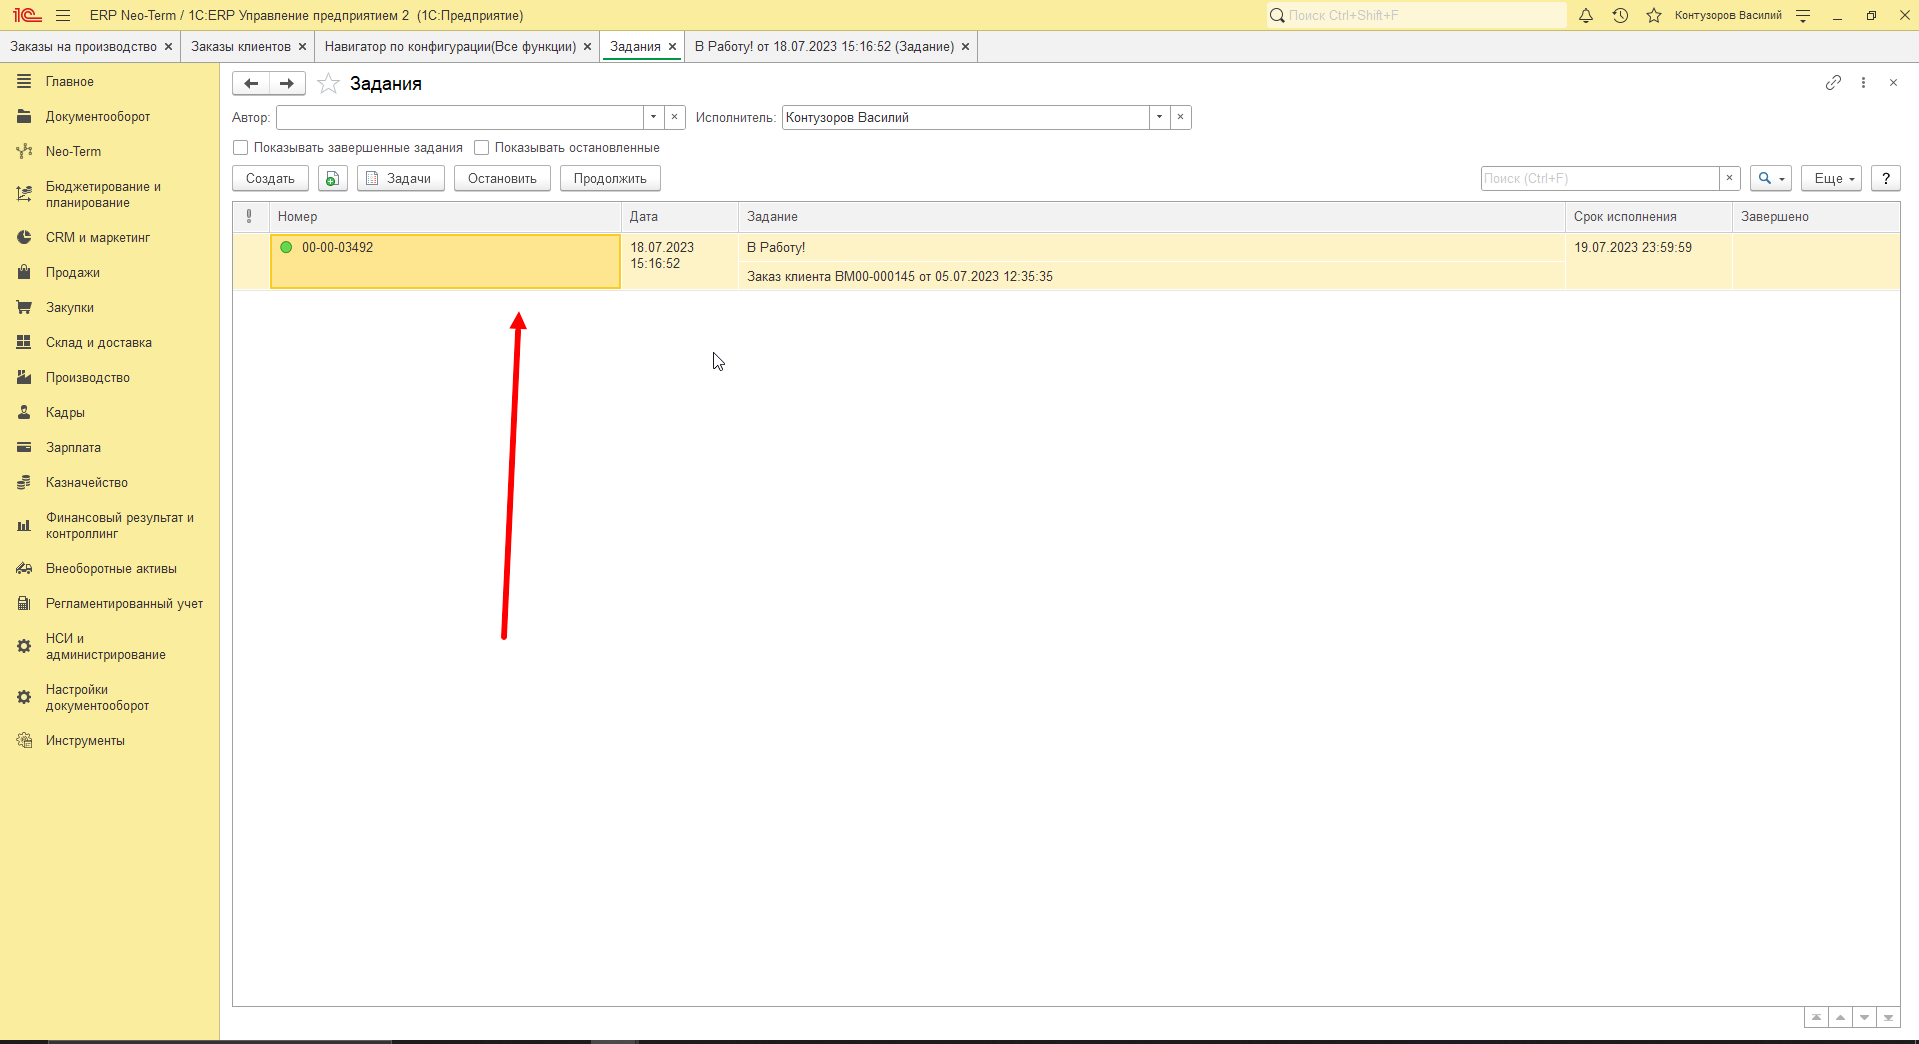
Task: Open the notifications bell icon
Action: click(x=1586, y=15)
